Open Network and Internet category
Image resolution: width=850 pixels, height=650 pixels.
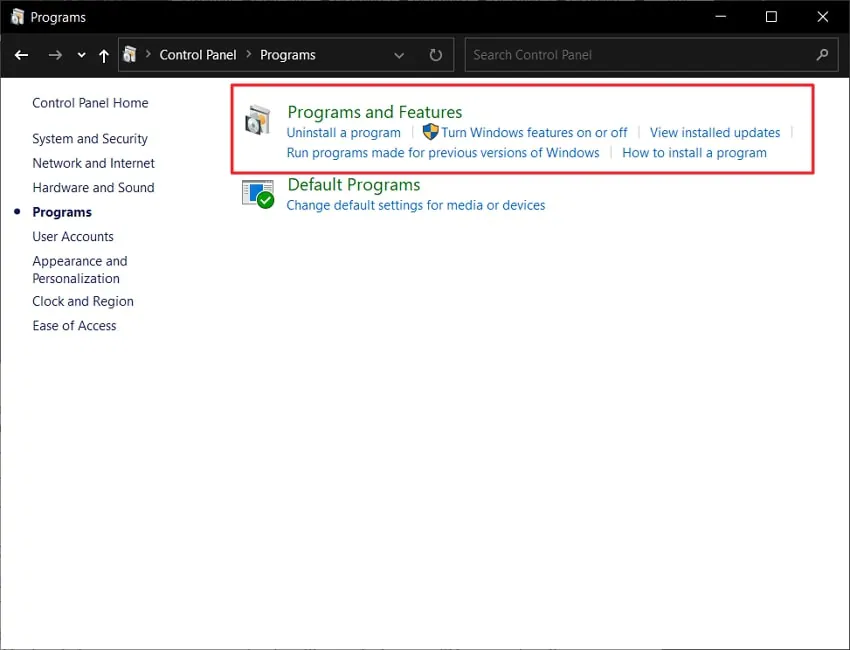click(x=93, y=163)
